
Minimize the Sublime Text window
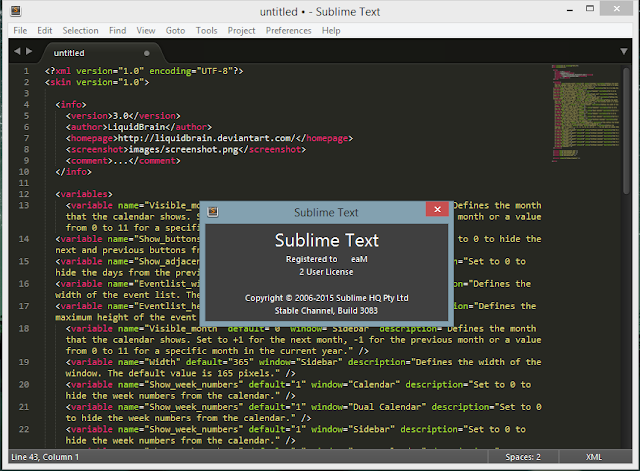[570, 9]
